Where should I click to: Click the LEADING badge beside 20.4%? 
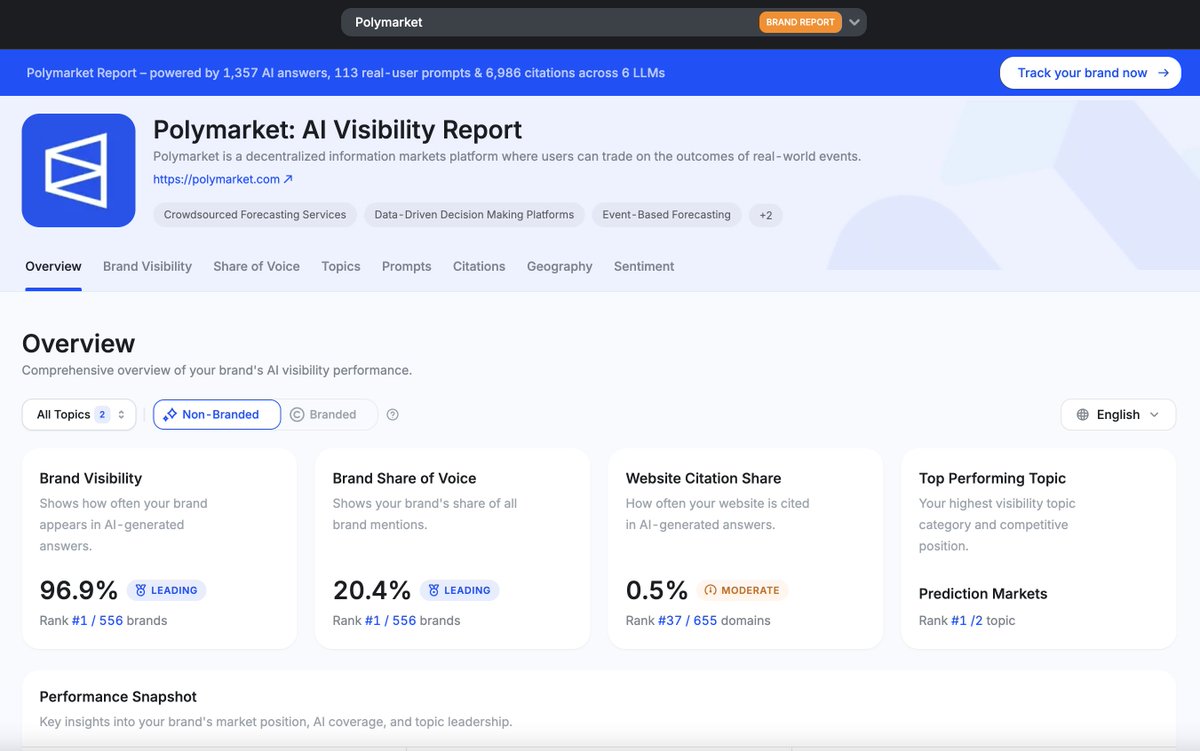459,590
